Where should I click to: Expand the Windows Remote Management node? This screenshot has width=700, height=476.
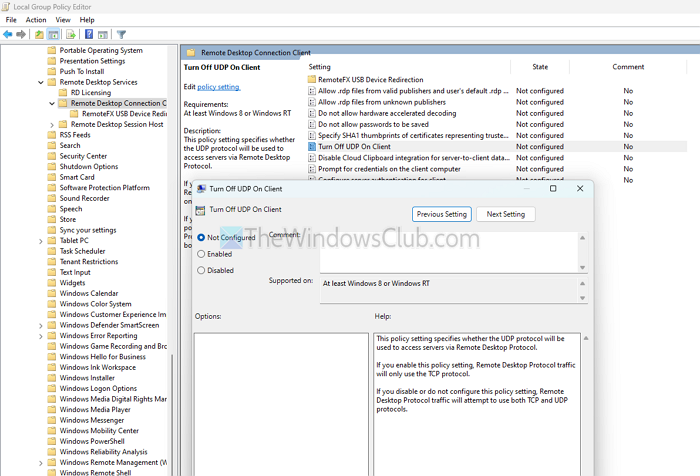(x=41, y=463)
